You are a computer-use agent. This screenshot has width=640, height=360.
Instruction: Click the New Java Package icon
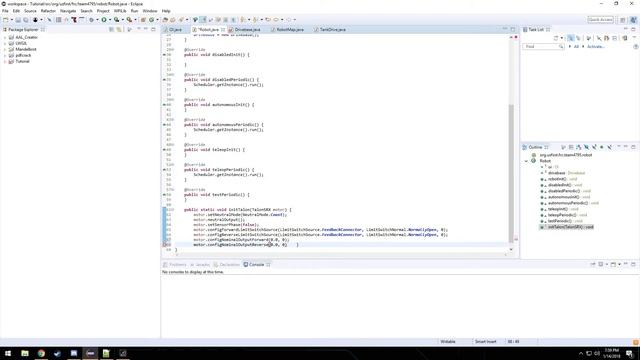[x=143, y=20]
